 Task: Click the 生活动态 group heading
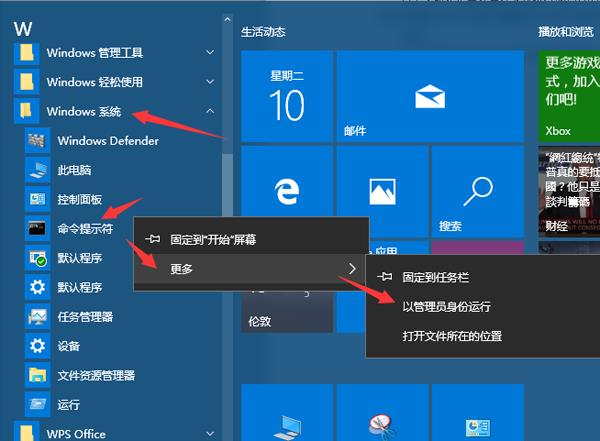click(263, 32)
